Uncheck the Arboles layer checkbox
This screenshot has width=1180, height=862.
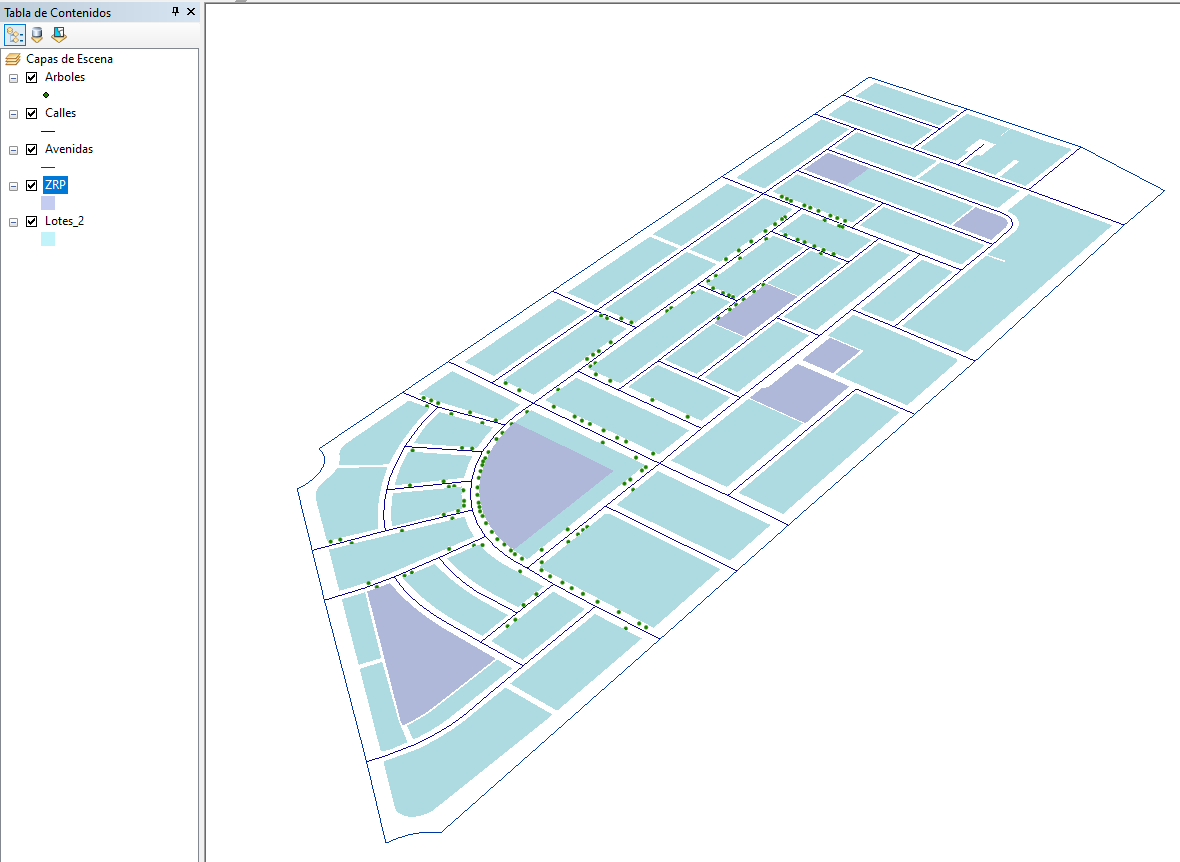32,77
